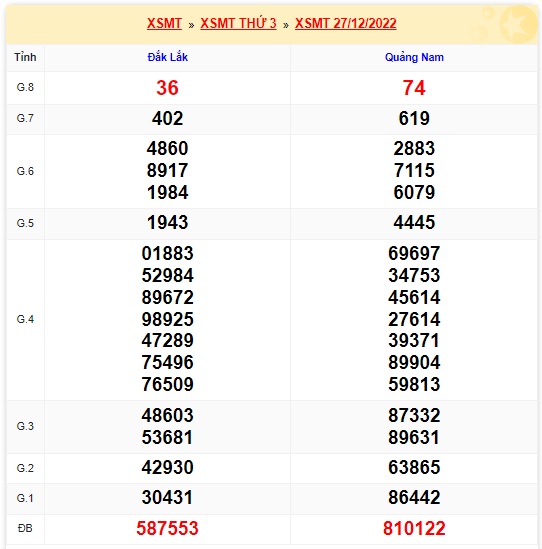
Task: Click the G.2 row label
Action: (x=25, y=468)
